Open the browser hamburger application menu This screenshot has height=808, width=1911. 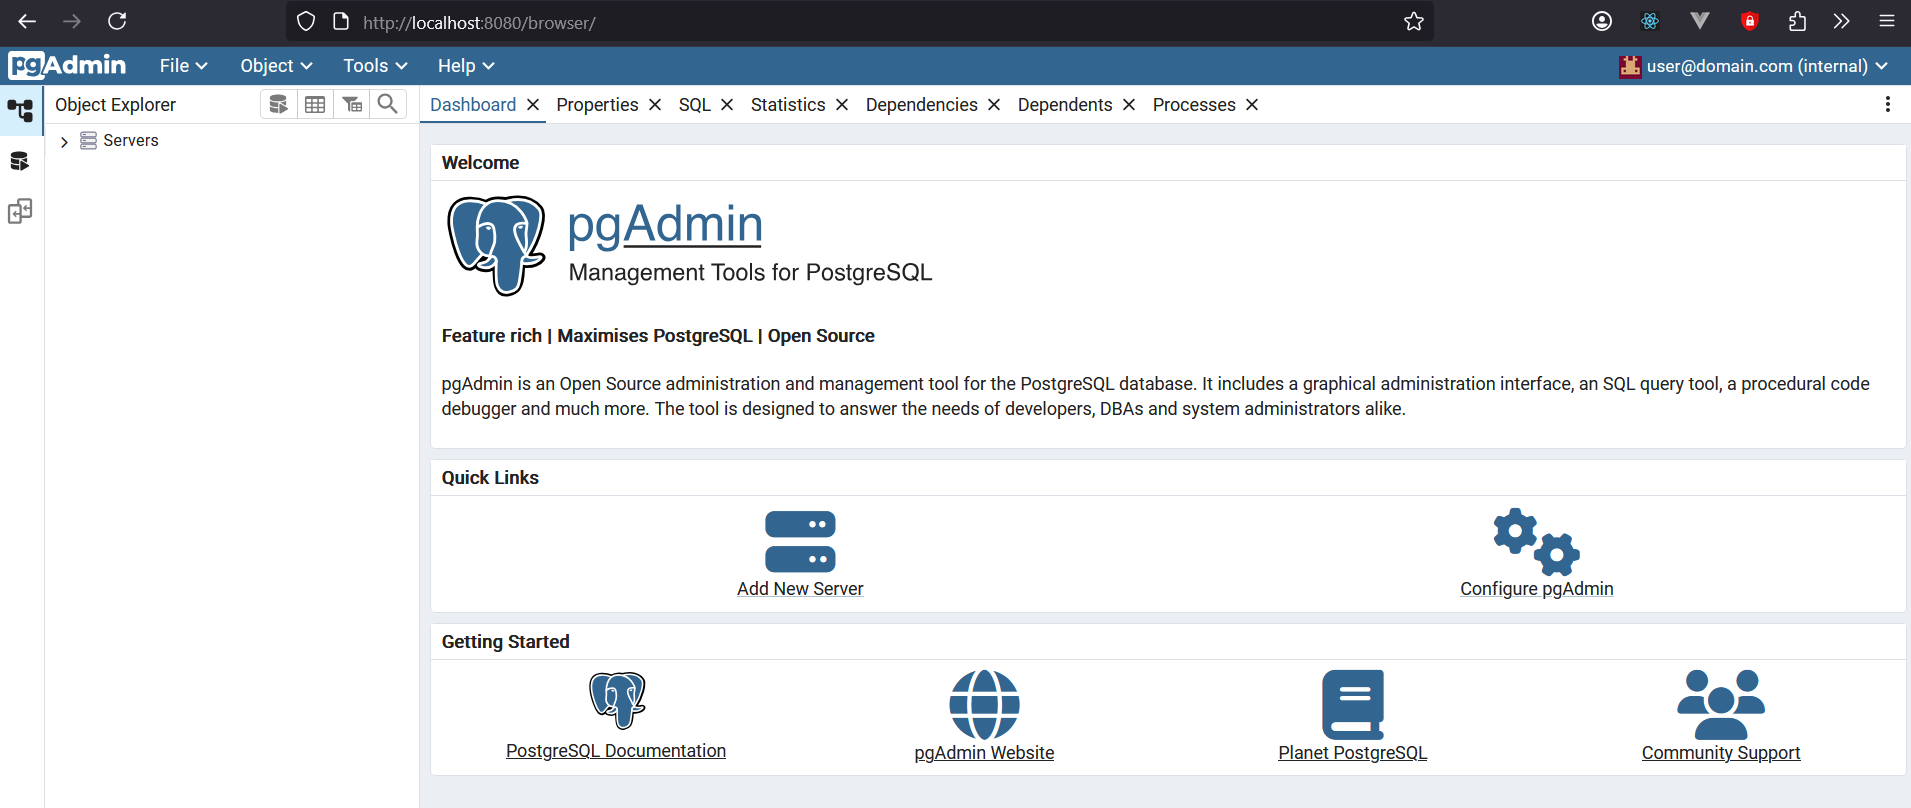click(x=1887, y=21)
